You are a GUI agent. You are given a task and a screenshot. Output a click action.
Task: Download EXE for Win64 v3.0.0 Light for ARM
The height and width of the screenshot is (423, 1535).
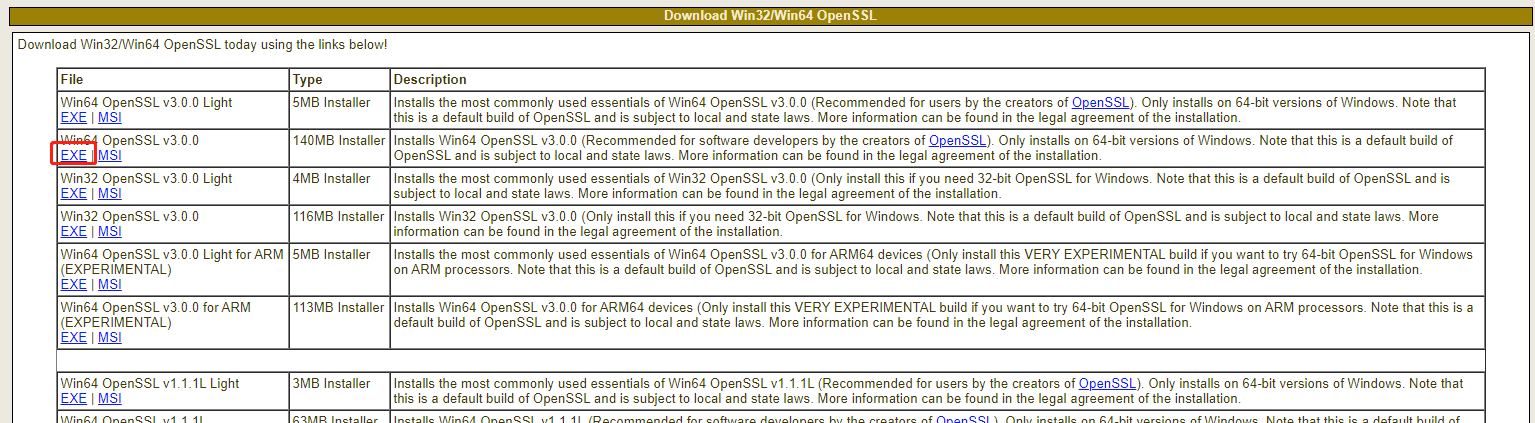[73, 285]
